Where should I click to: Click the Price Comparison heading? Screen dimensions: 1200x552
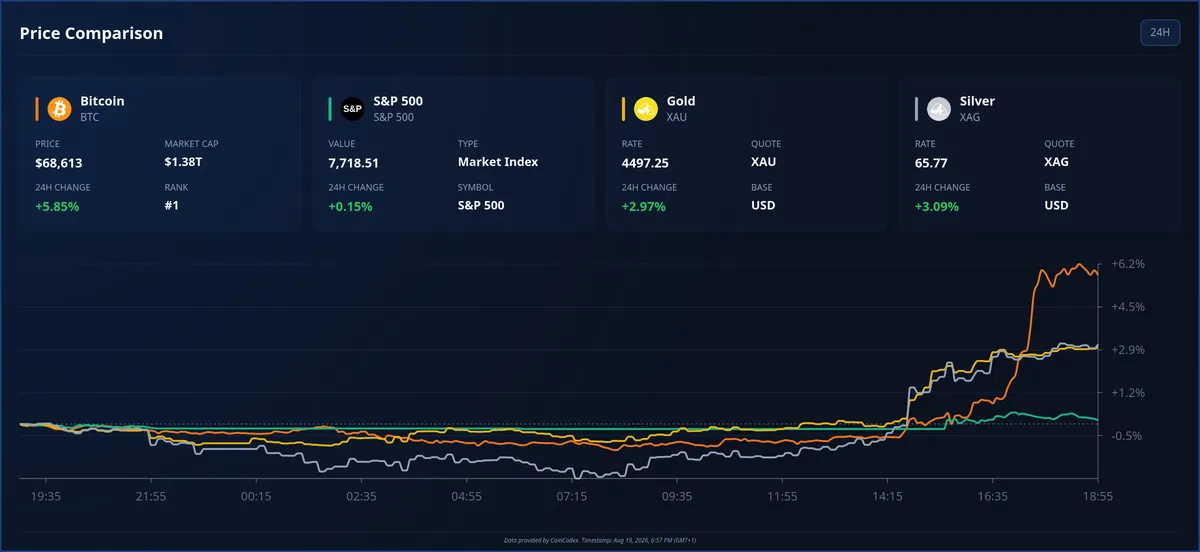[91, 33]
